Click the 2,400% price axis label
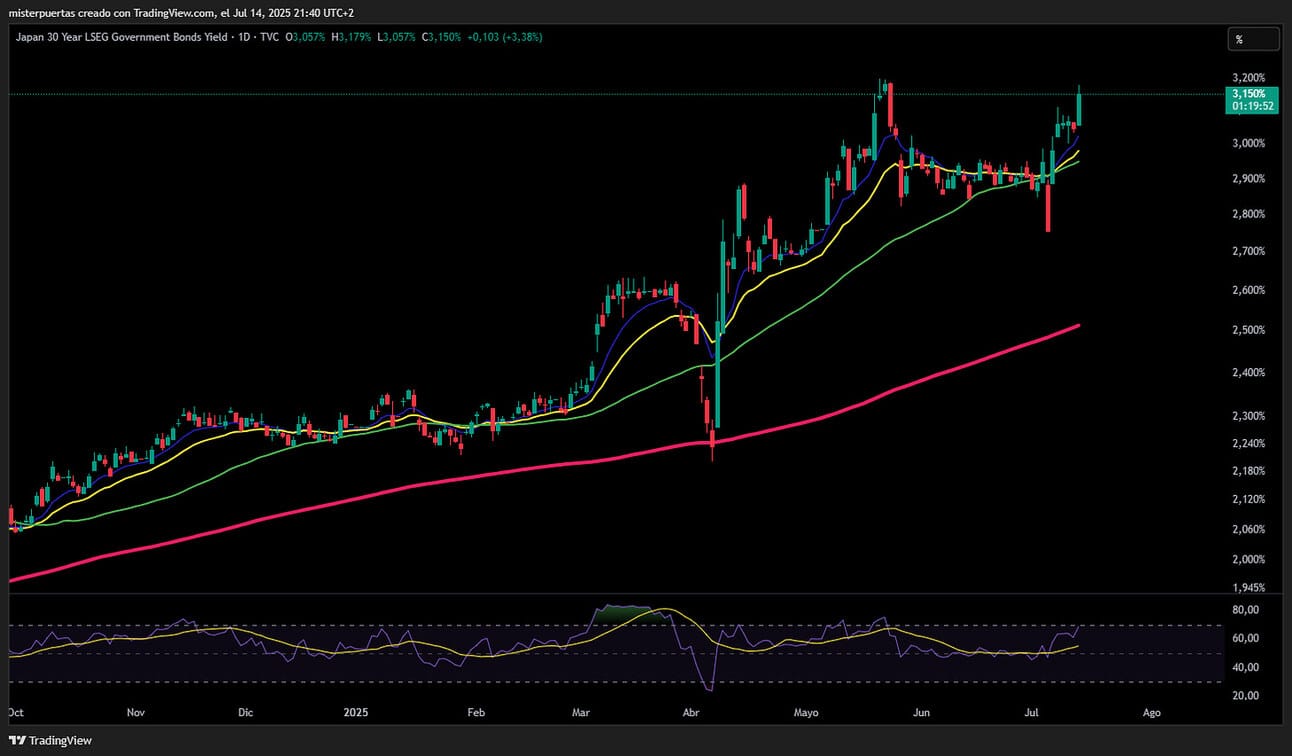This screenshot has width=1292, height=756. pyautogui.click(x=1250, y=372)
